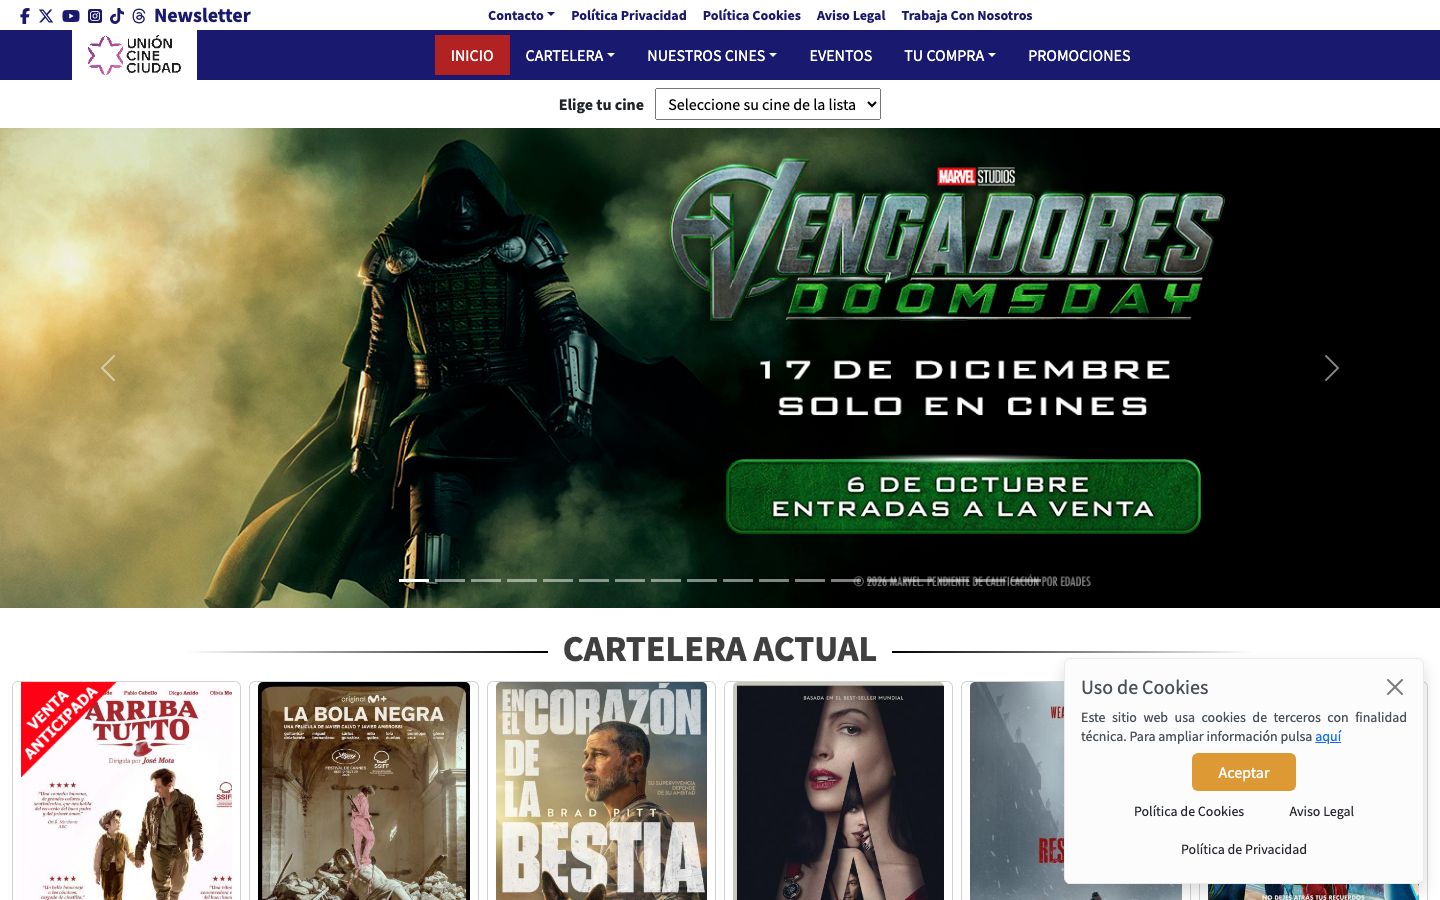Open the YouTube social icon

tap(71, 16)
